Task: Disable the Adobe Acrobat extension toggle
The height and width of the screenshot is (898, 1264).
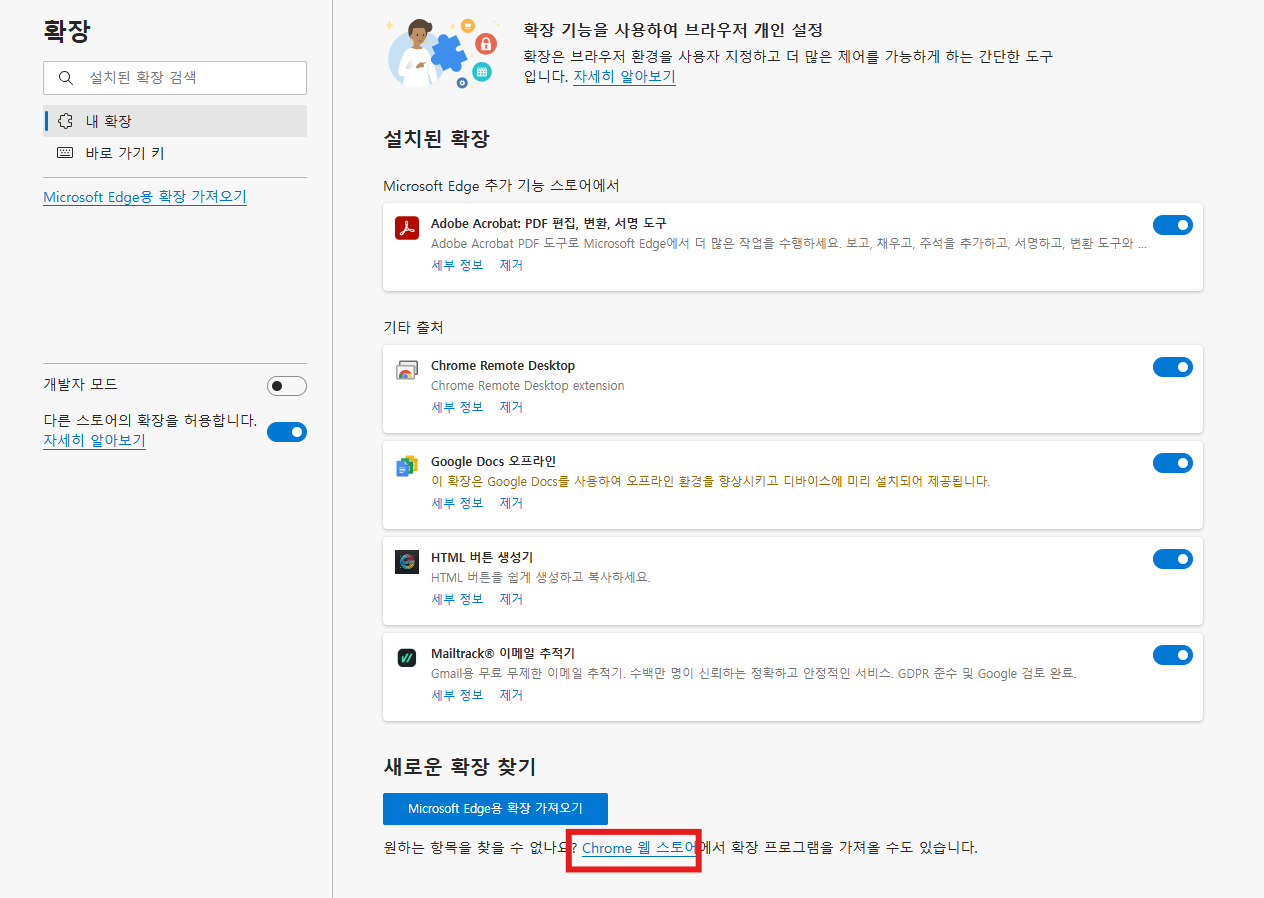Action: [x=1173, y=225]
